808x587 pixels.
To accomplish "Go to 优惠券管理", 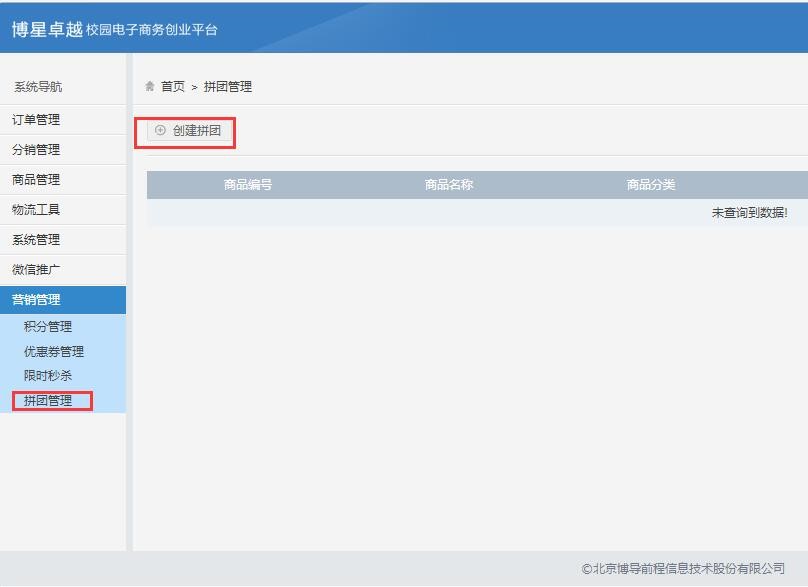I will tap(54, 352).
